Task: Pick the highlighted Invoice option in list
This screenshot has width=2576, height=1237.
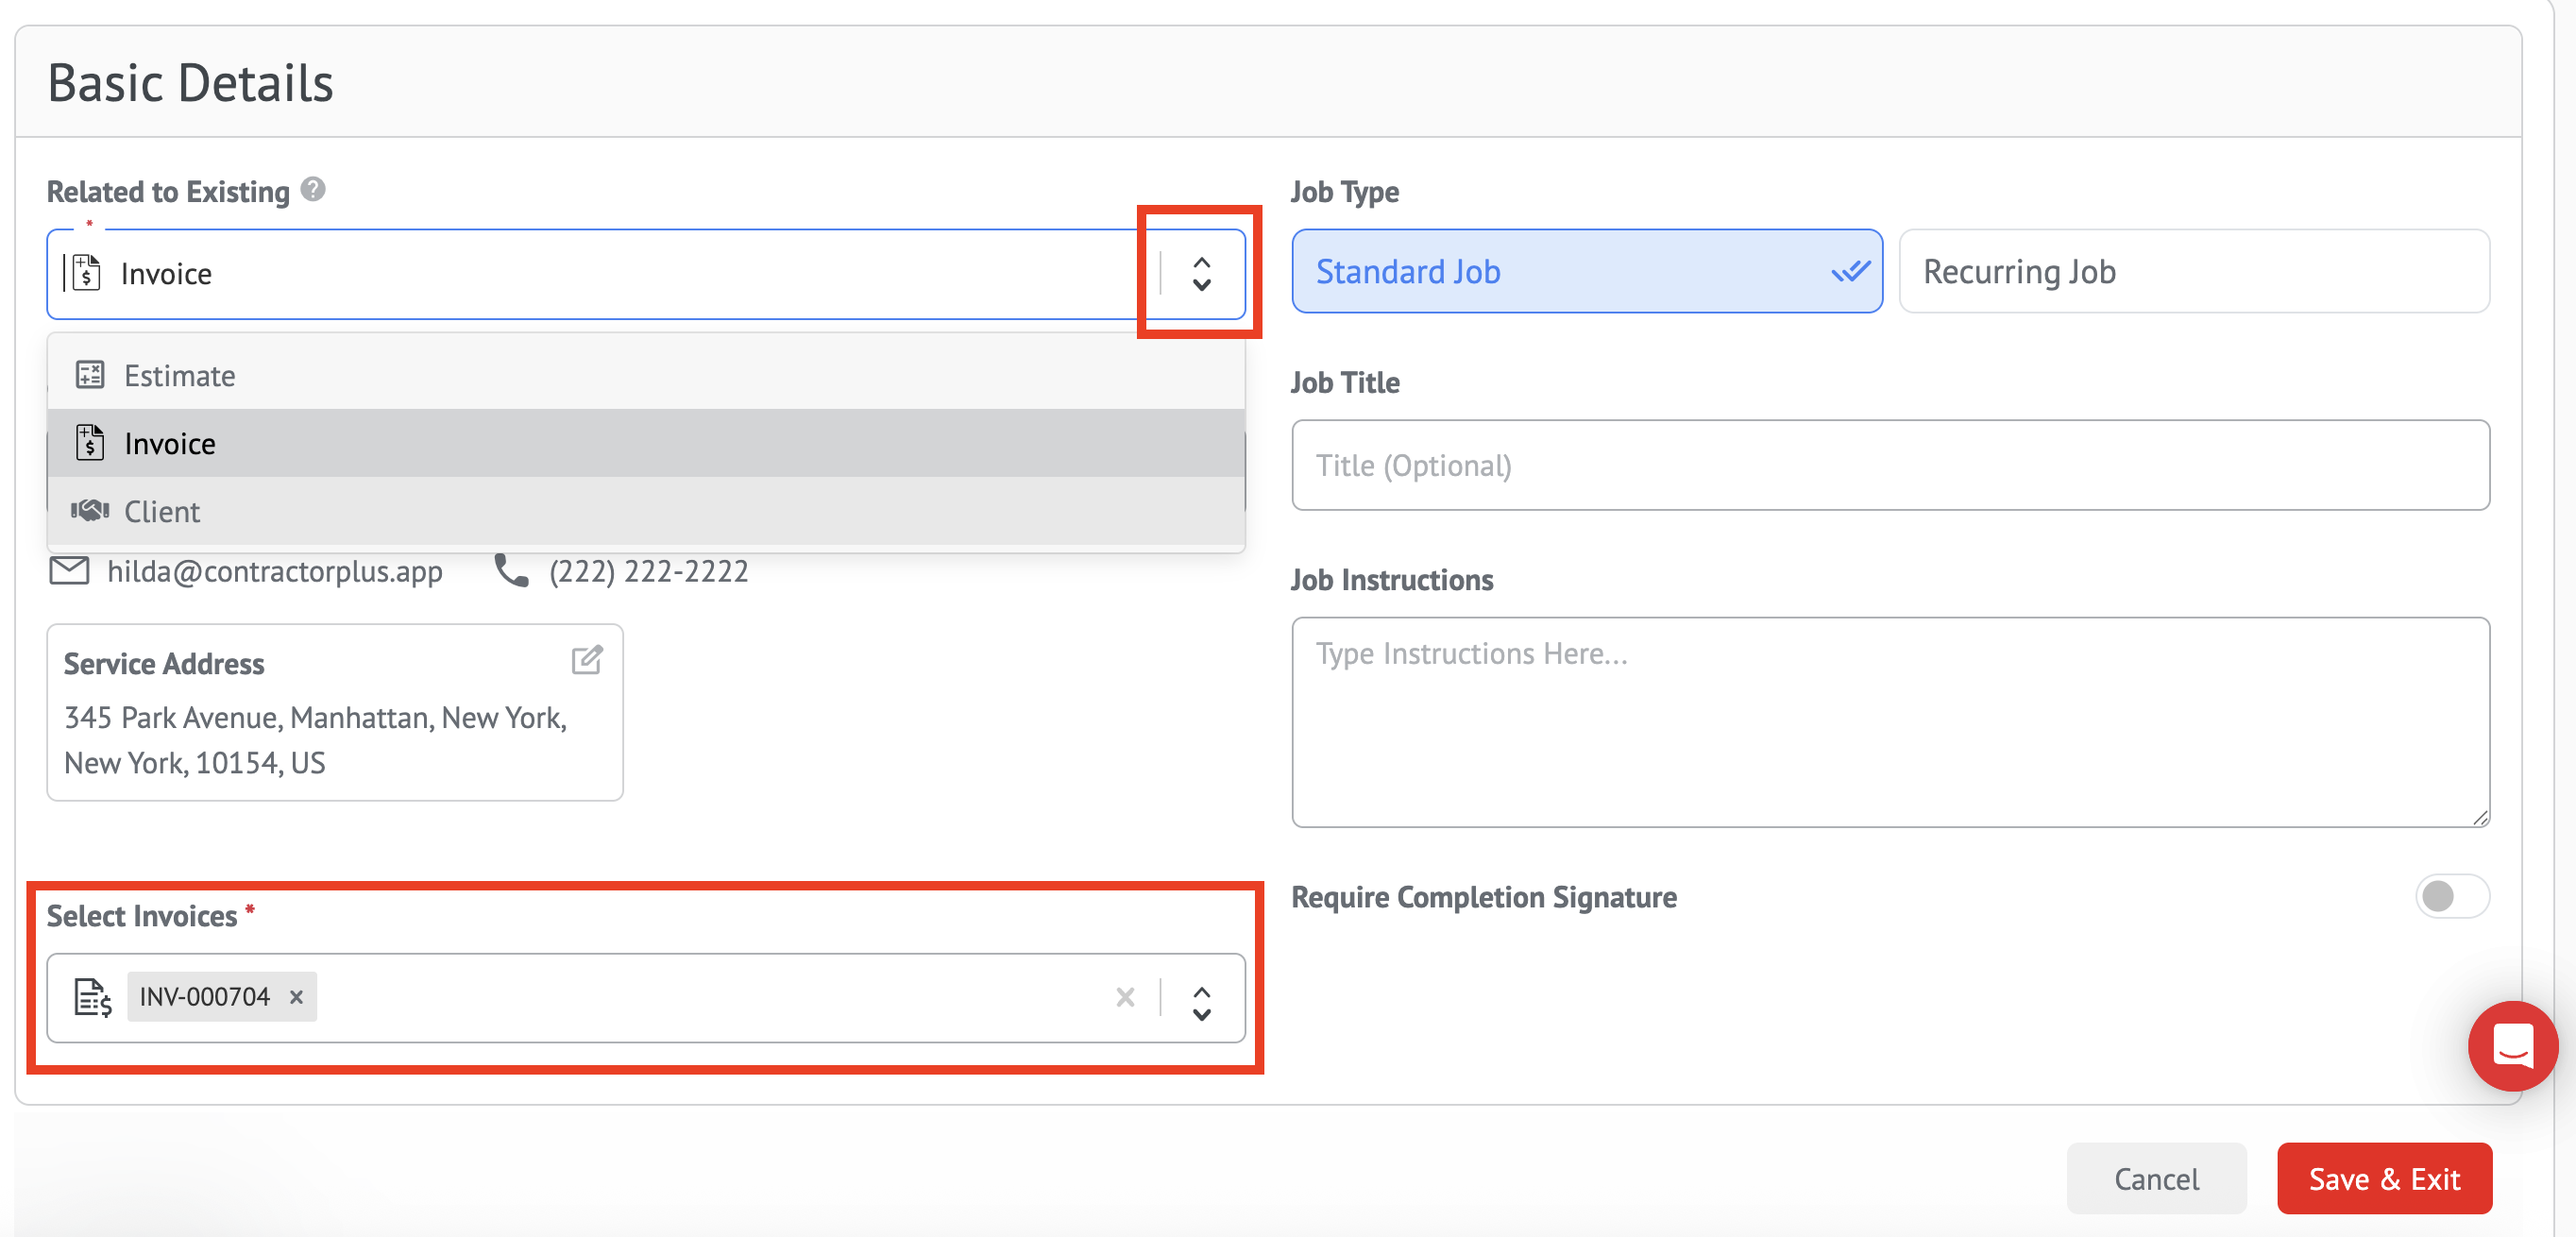Action: (x=170, y=444)
